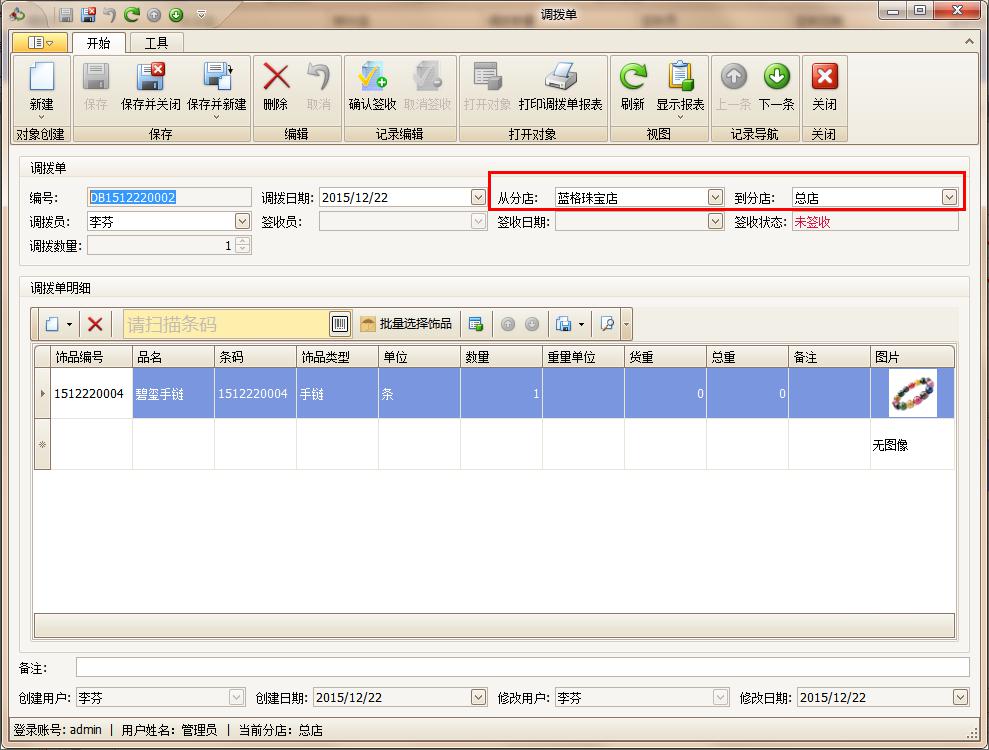The height and width of the screenshot is (750, 989).
Task: Click the cell 碧玺手链 in grid
Action: point(173,394)
